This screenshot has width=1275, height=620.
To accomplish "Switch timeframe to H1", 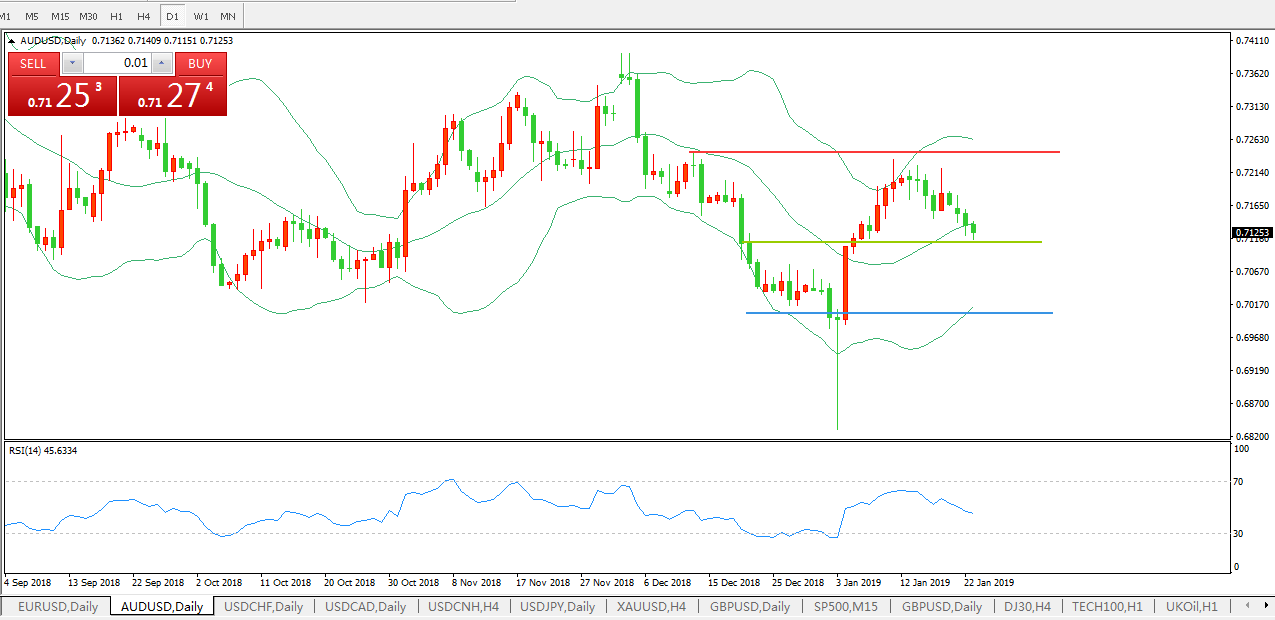I will pyautogui.click(x=117, y=16).
